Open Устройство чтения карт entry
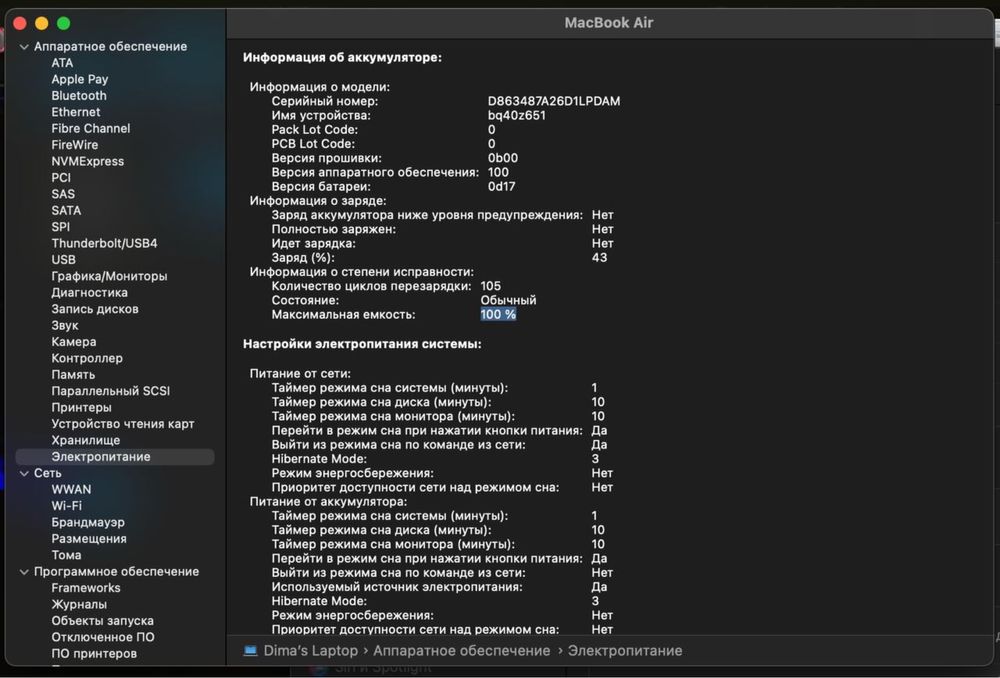The width and height of the screenshot is (1000, 678). pos(122,424)
